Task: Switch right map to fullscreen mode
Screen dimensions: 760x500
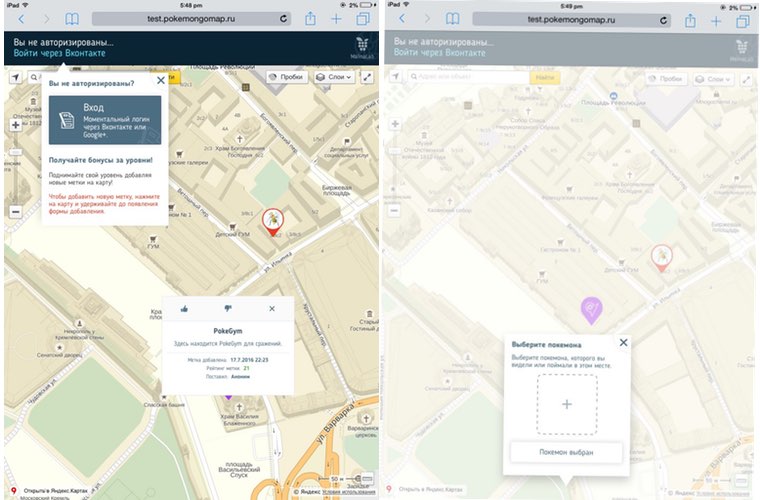Action: pyautogui.click(x=747, y=78)
